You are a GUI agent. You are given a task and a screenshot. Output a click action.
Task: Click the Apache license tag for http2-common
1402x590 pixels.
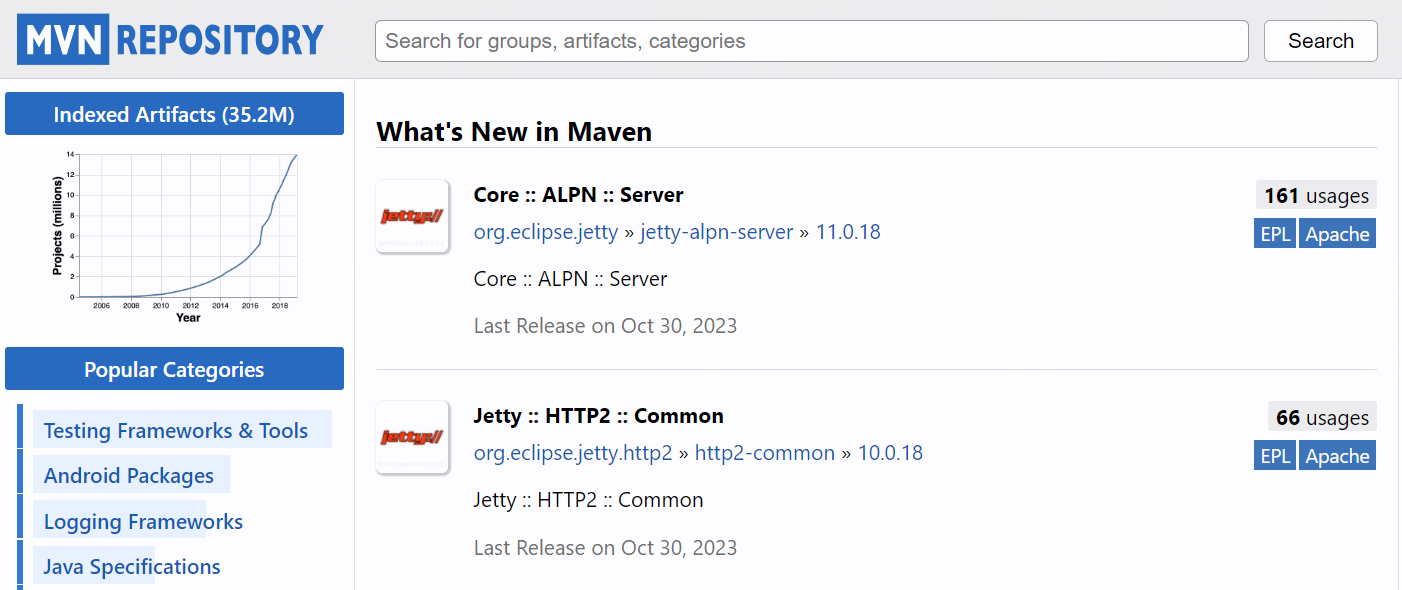(1337, 456)
